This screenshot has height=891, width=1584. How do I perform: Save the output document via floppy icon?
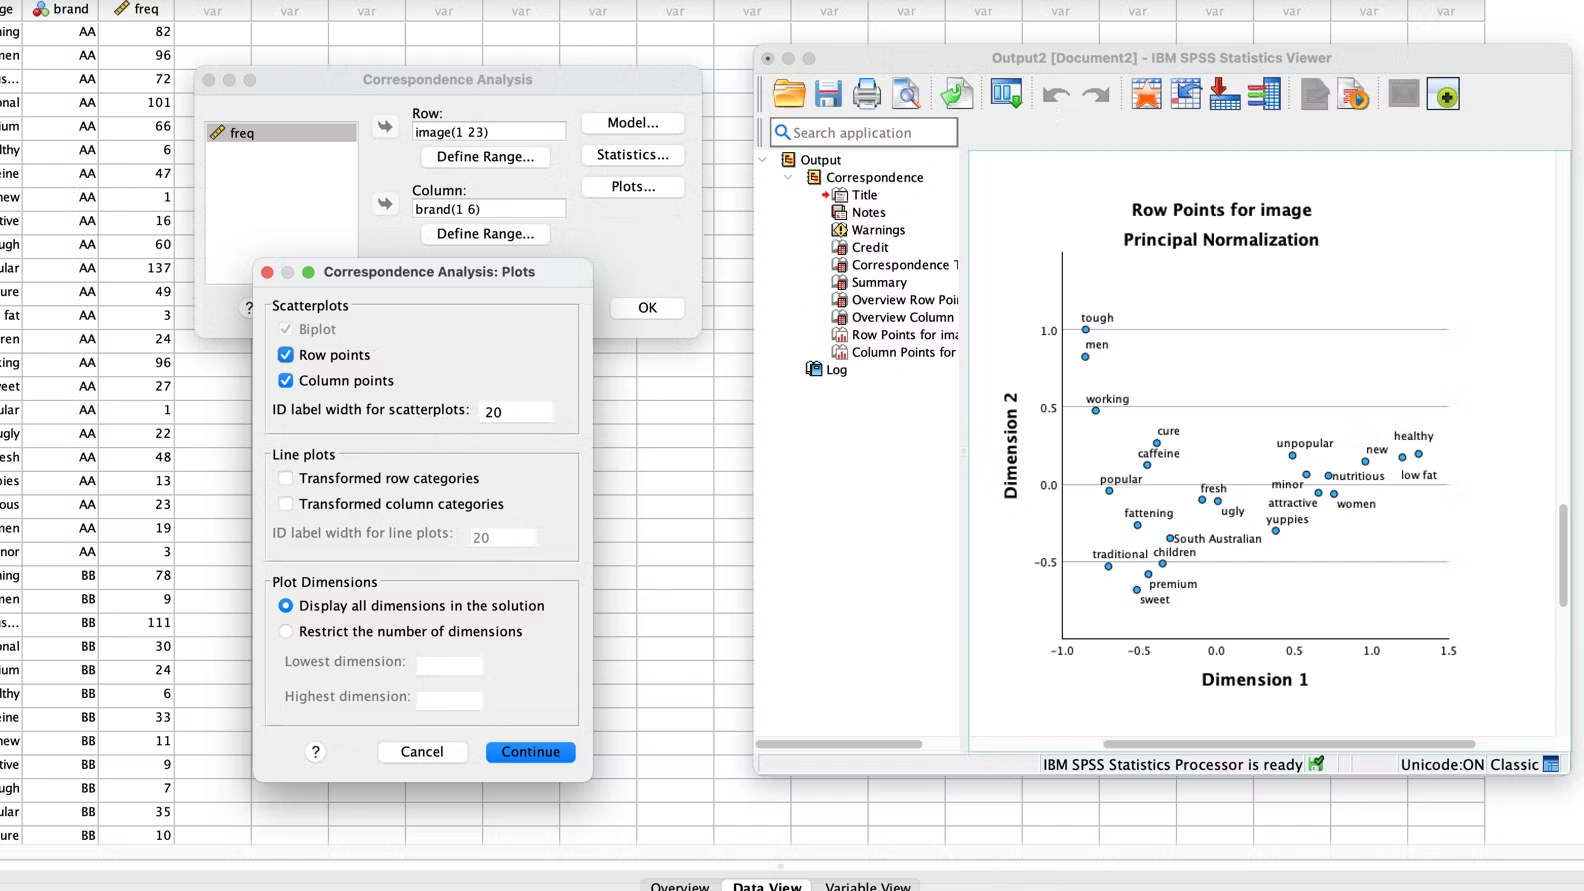[828, 94]
